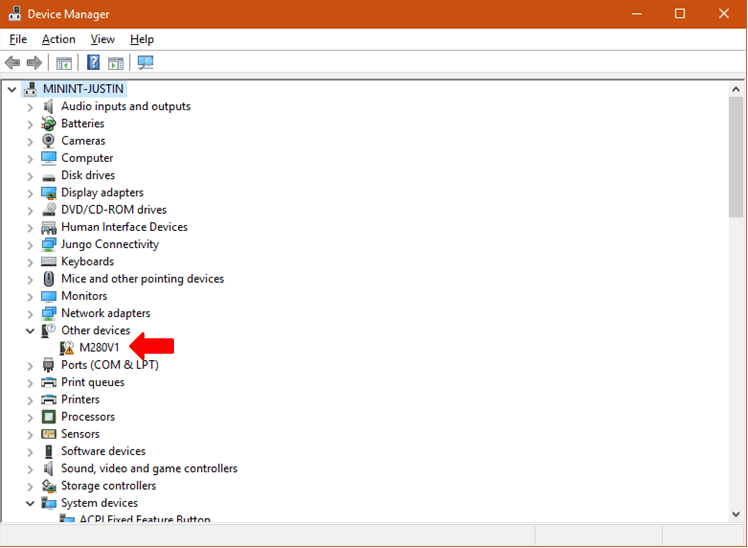Screen dimensions: 748x548
Task: Click the Processors chip icon
Action: 48,417
